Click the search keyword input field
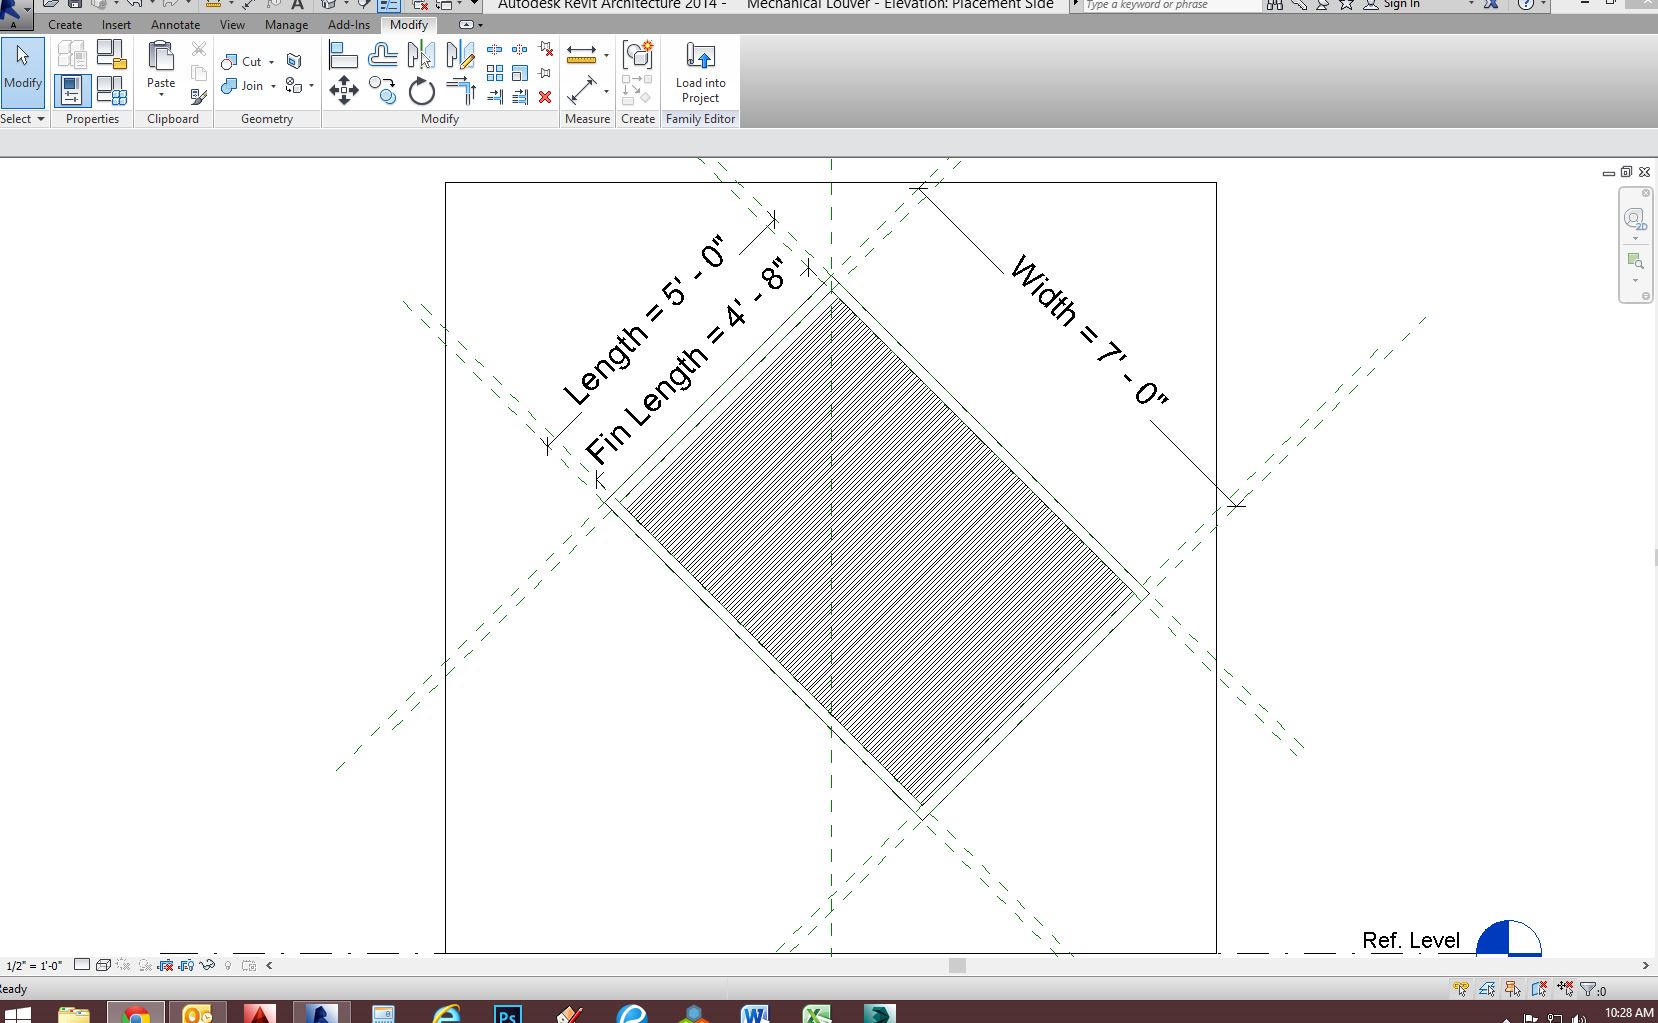 pyautogui.click(x=1171, y=5)
